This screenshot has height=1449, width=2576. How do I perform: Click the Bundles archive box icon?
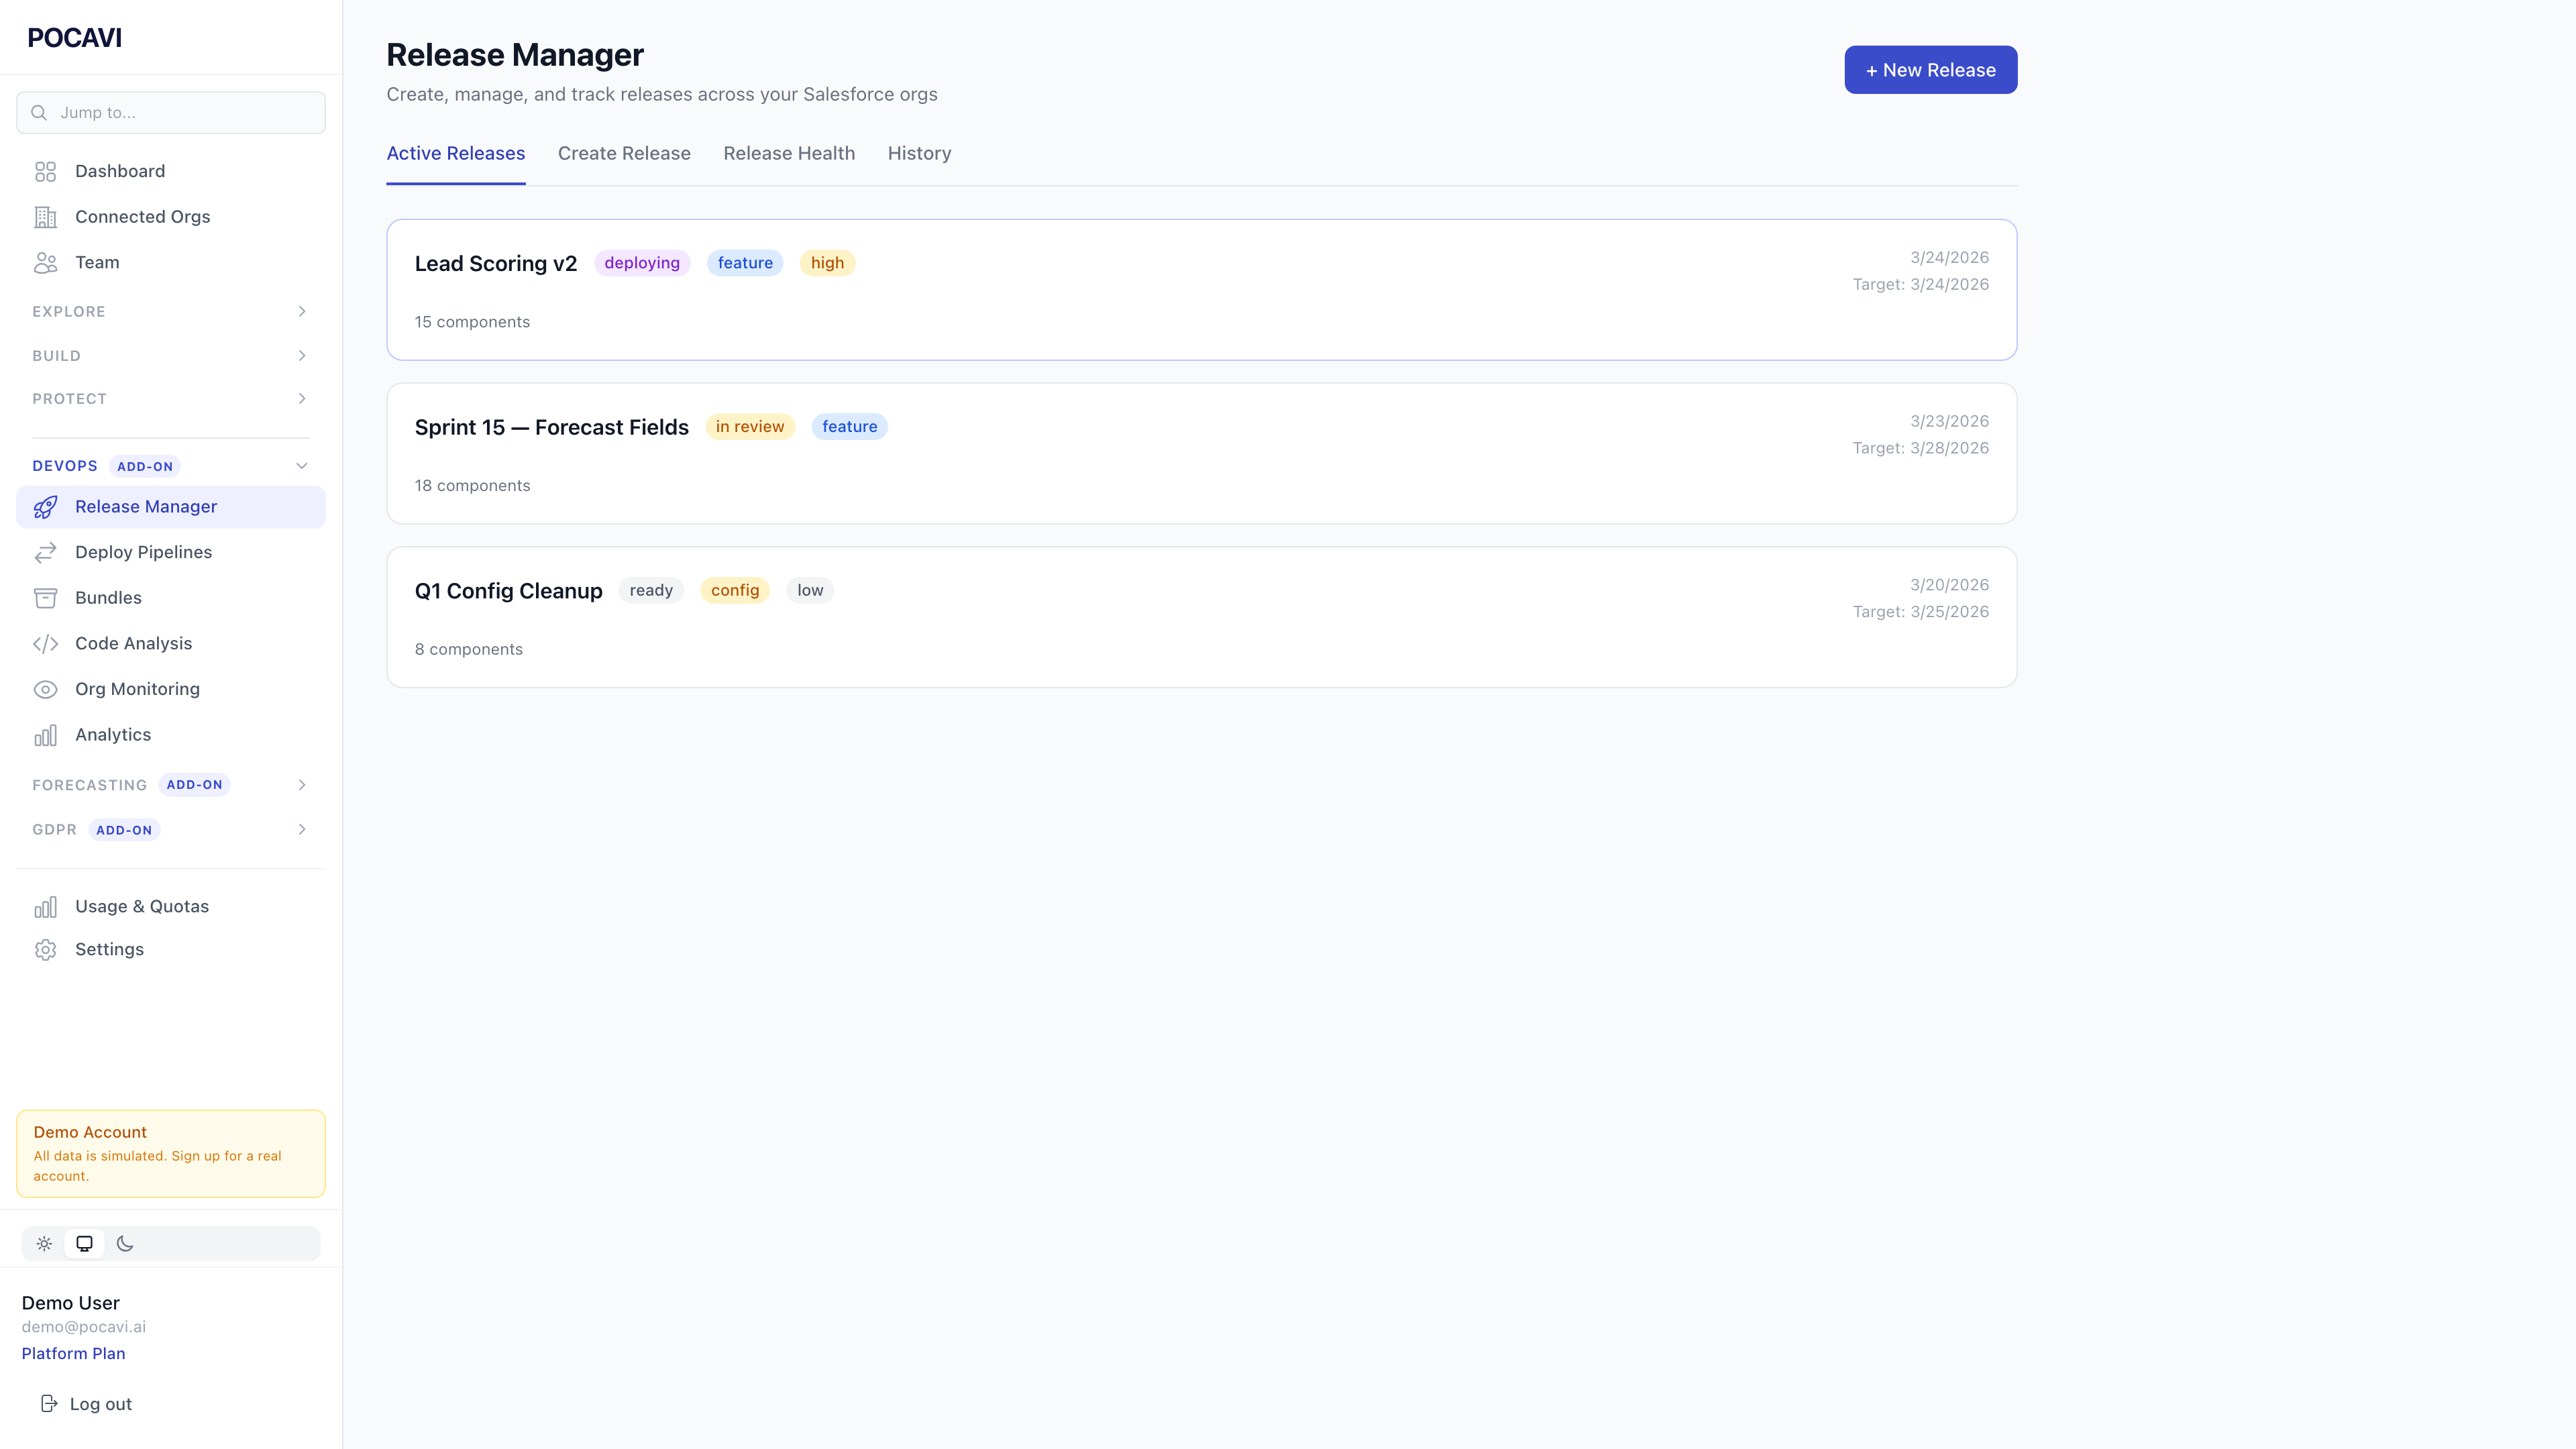[x=45, y=598]
